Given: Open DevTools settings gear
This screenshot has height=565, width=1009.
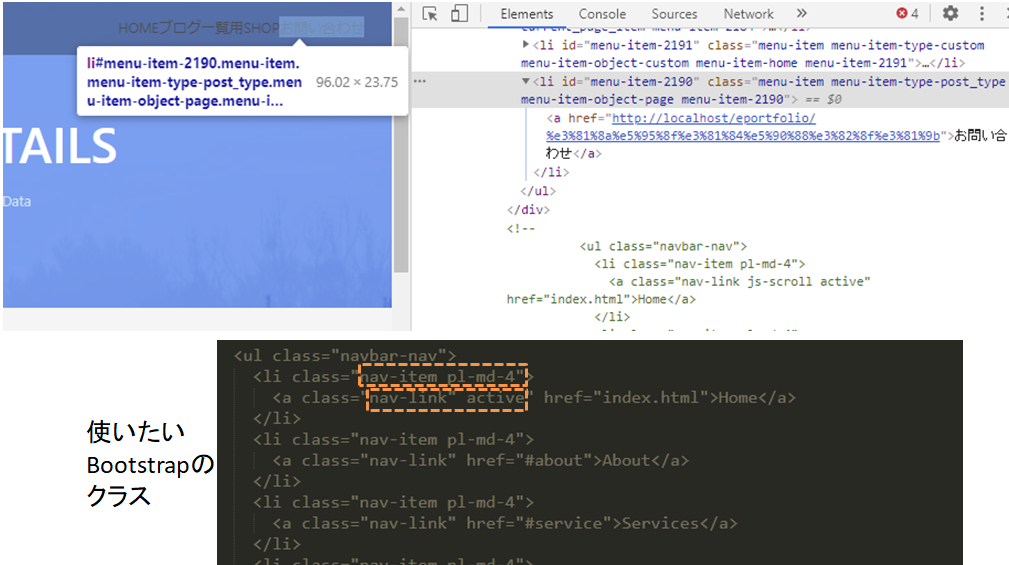Looking at the screenshot, I should pyautogui.click(x=950, y=13).
